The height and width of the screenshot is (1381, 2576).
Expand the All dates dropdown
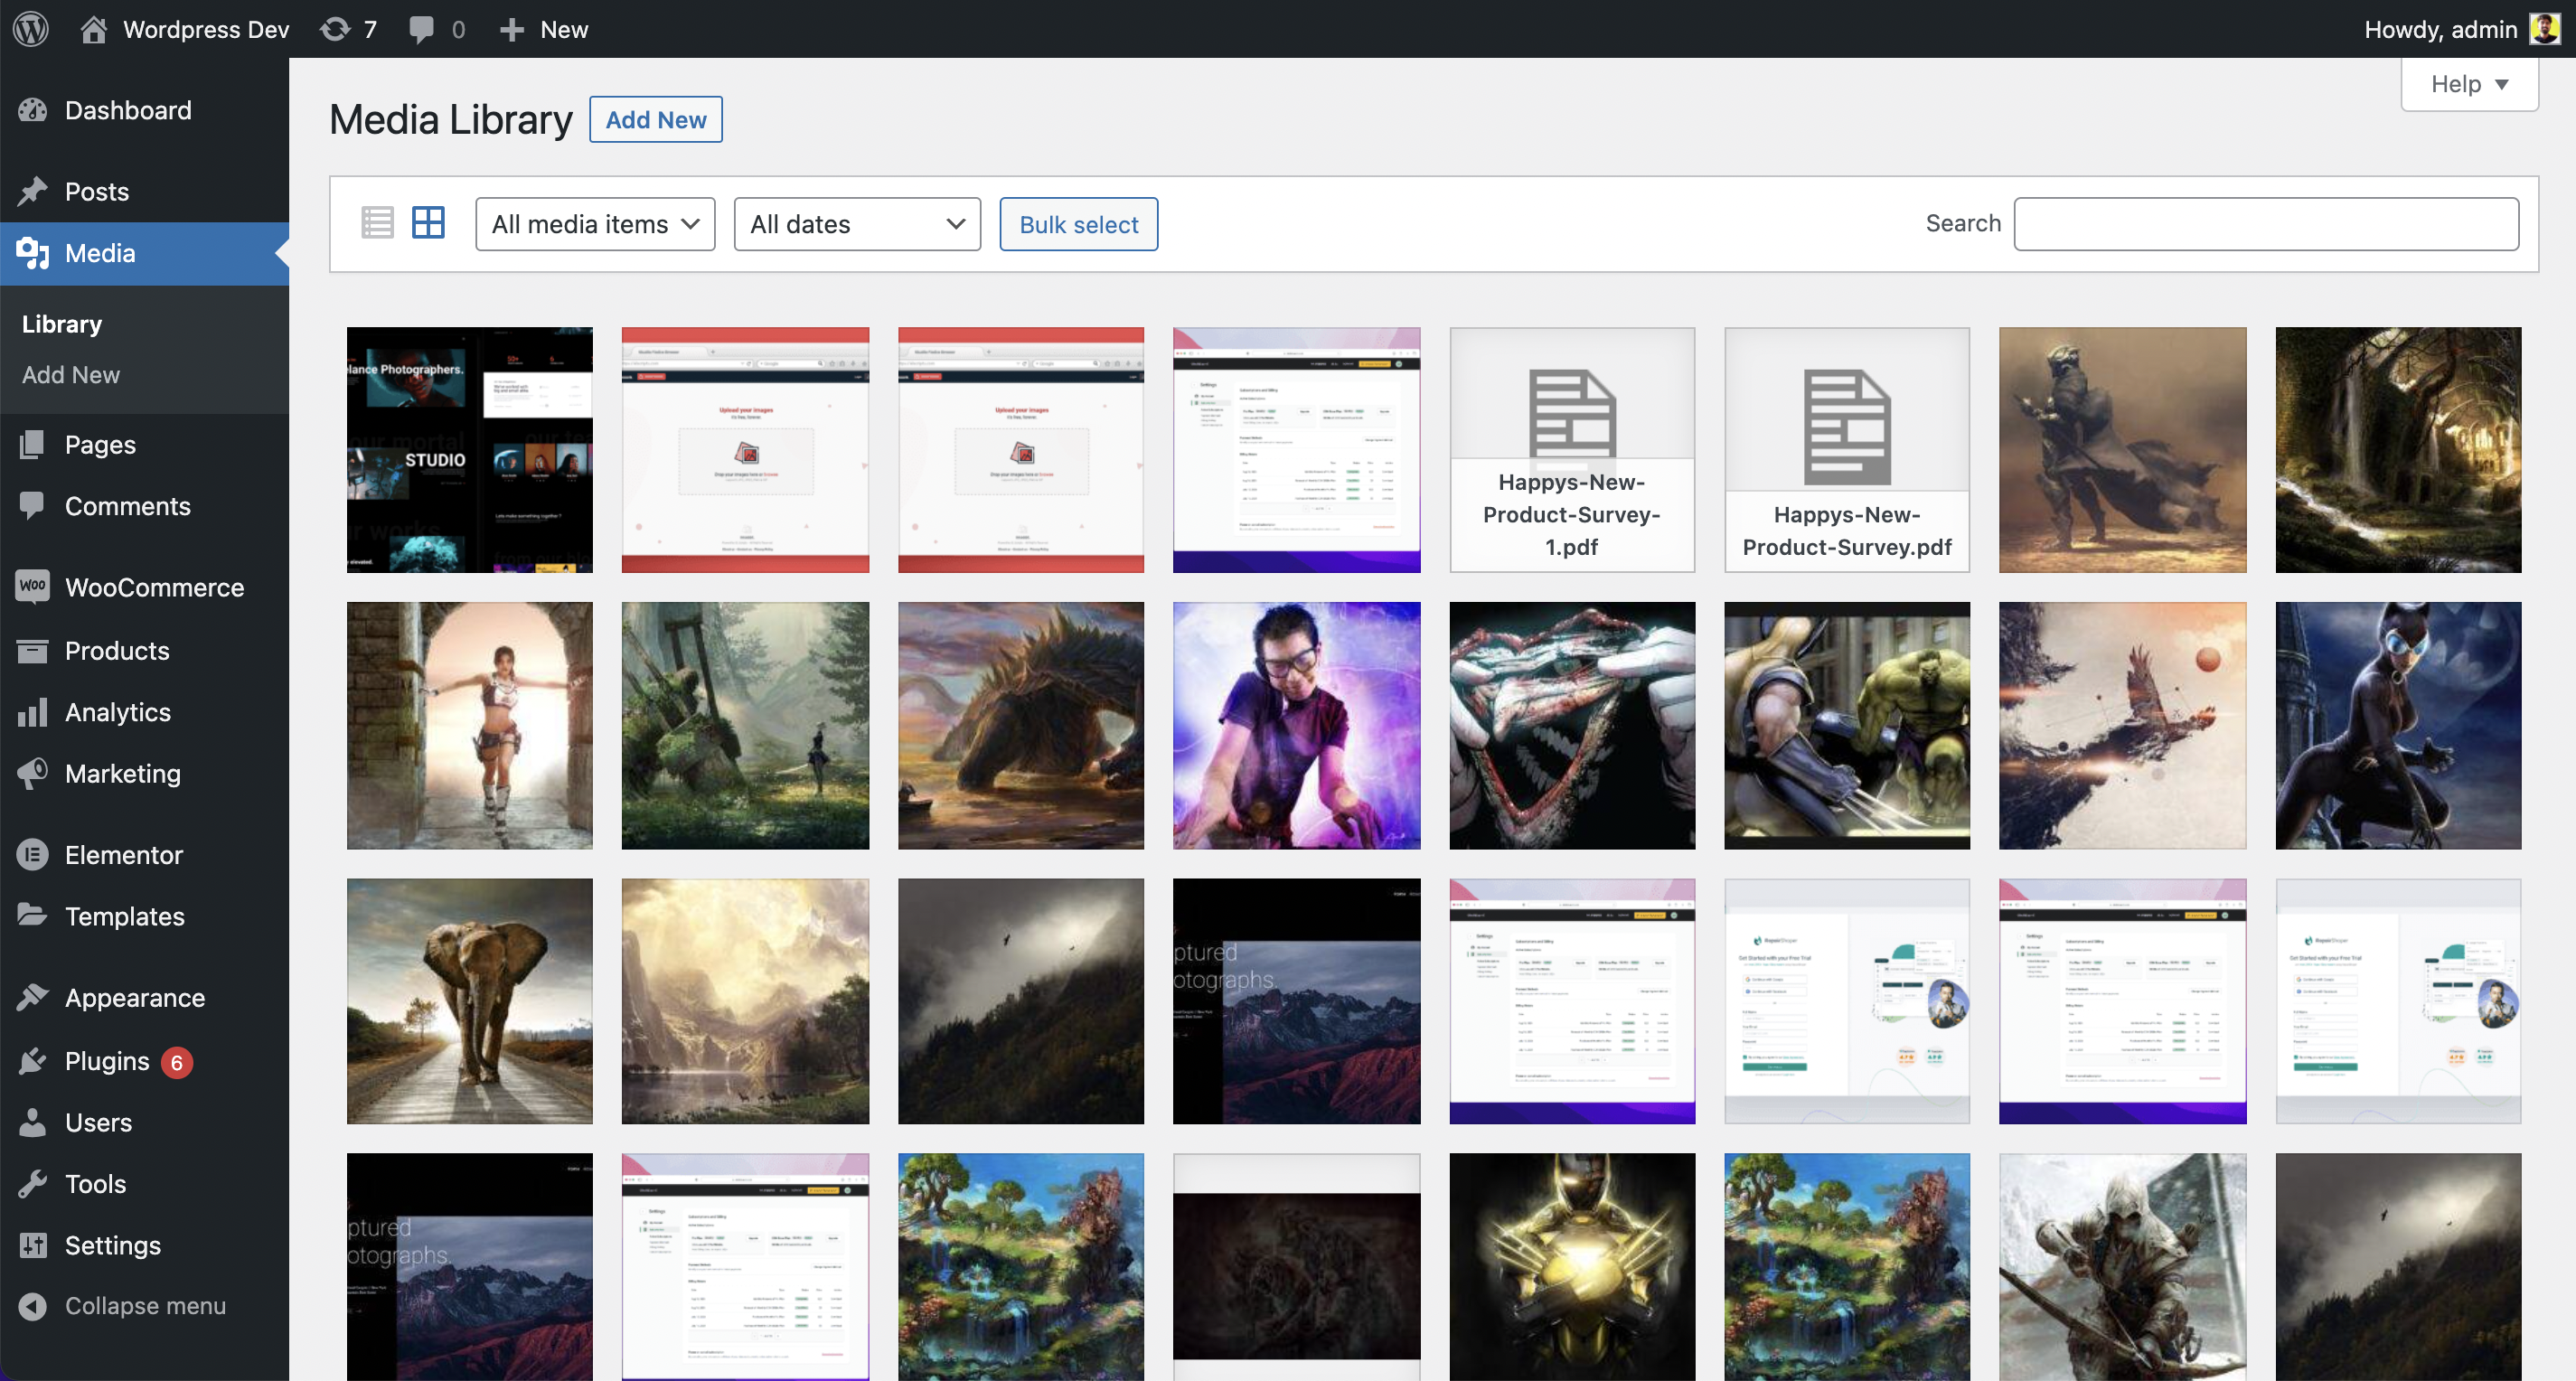tap(857, 224)
